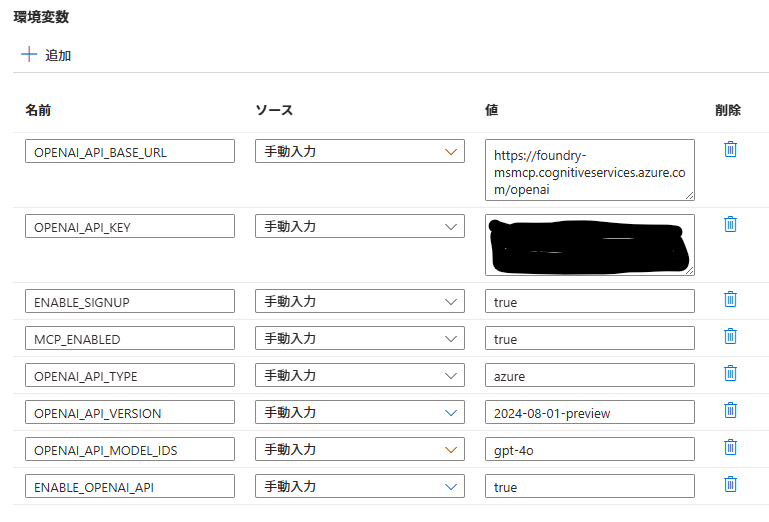Image resolution: width=769 pixels, height=522 pixels.
Task: Click trash icon for OPENAI_API_KEY row
Action: click(x=730, y=224)
